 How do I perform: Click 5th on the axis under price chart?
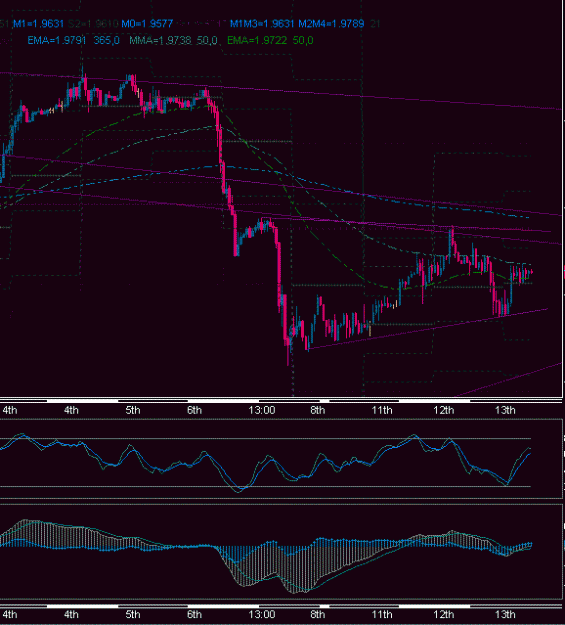click(x=133, y=410)
